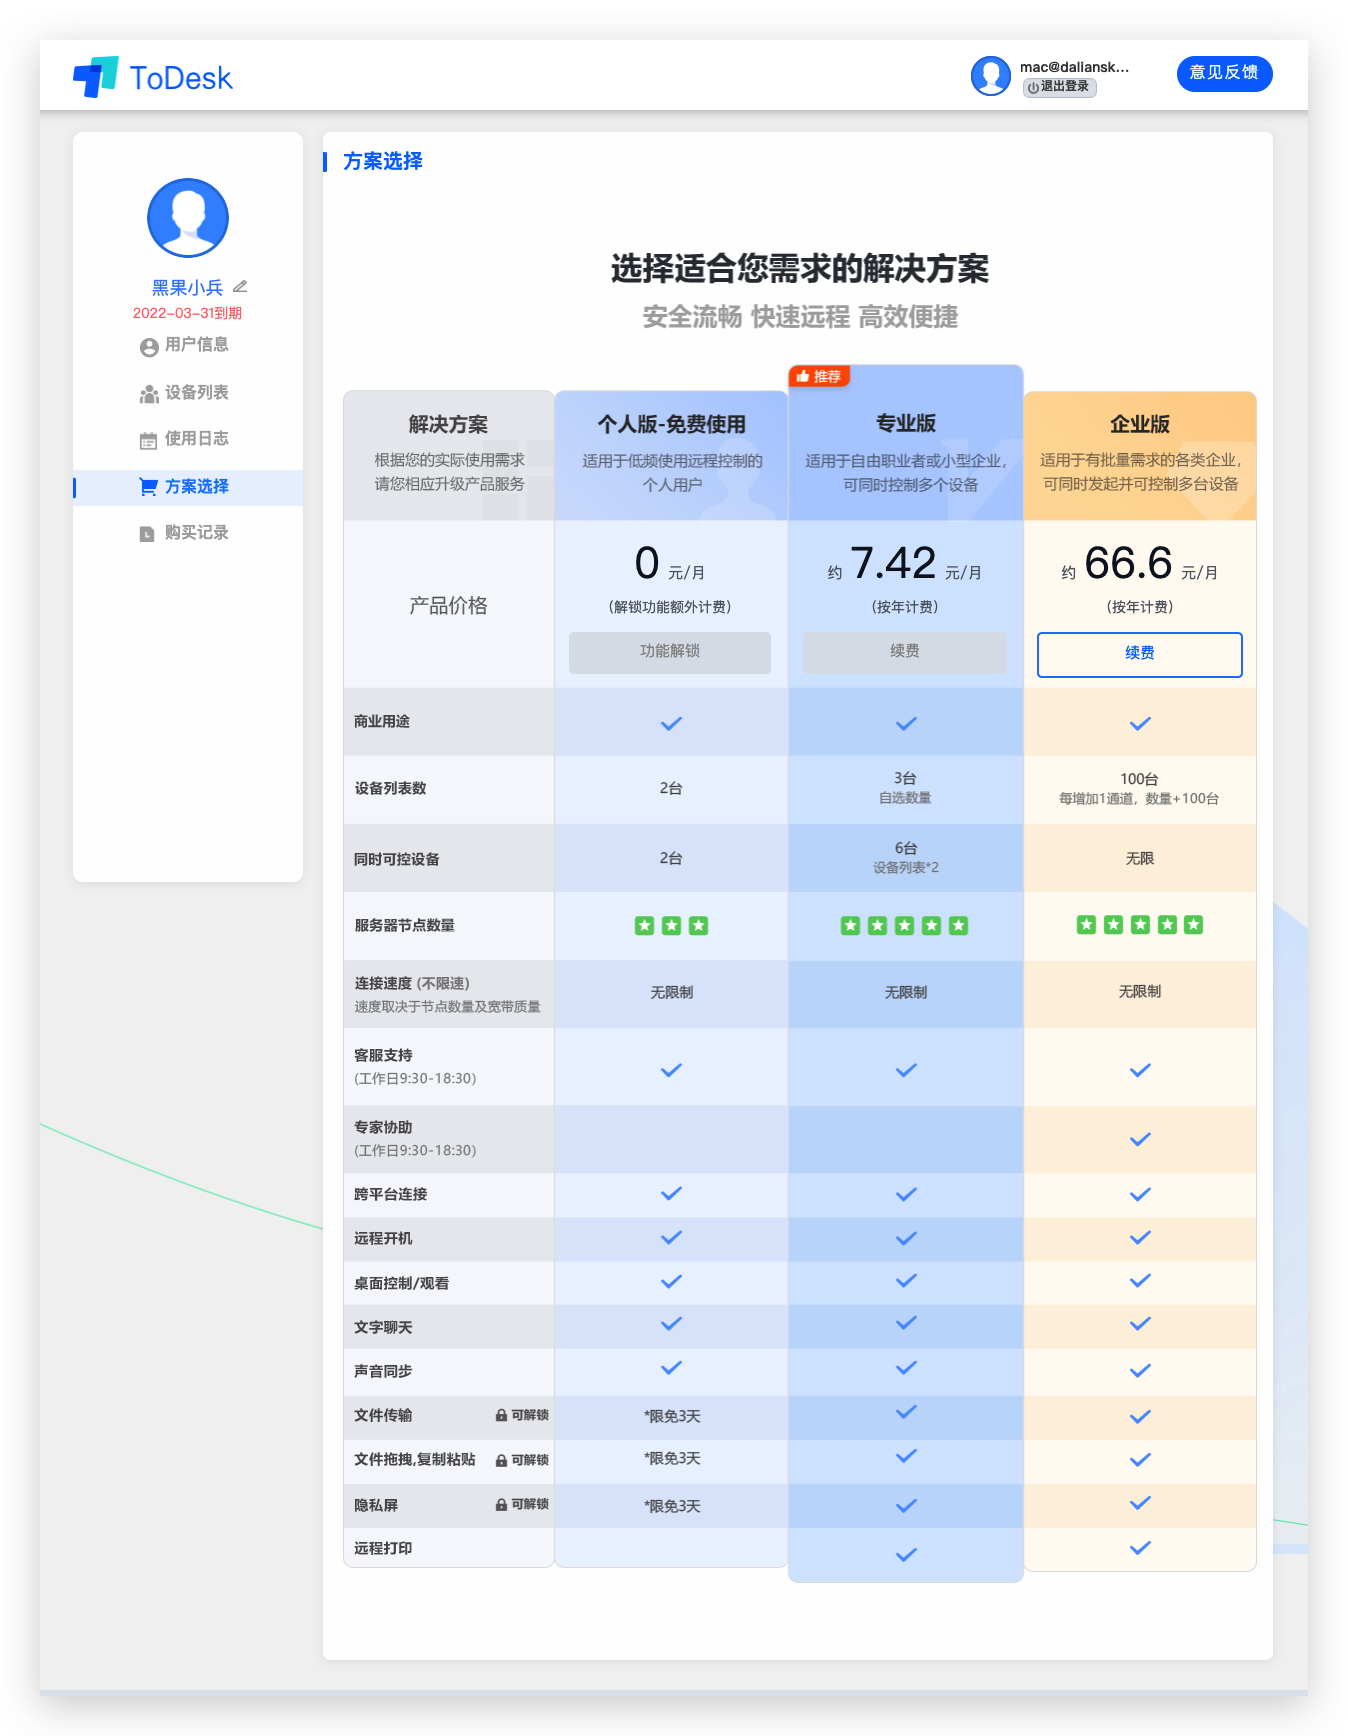Click the 用户信息 person icon
Image resolution: width=1348 pixels, height=1736 pixels.
(x=149, y=347)
